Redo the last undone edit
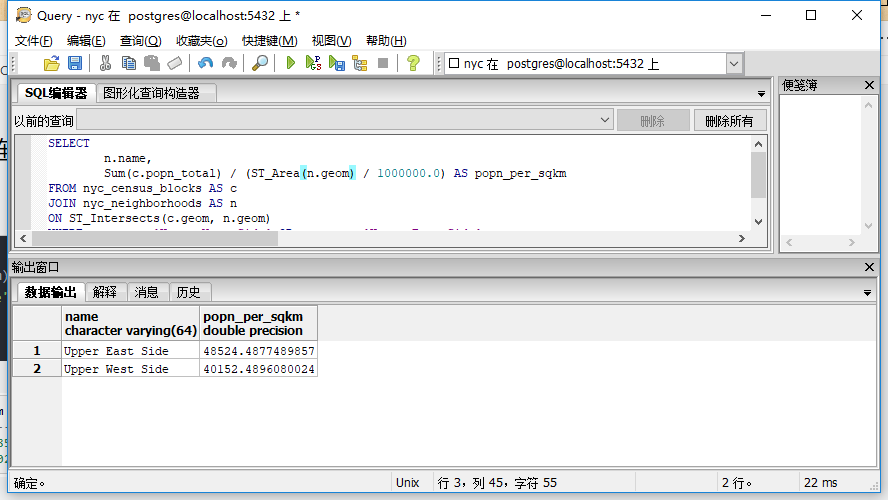 click(229, 63)
